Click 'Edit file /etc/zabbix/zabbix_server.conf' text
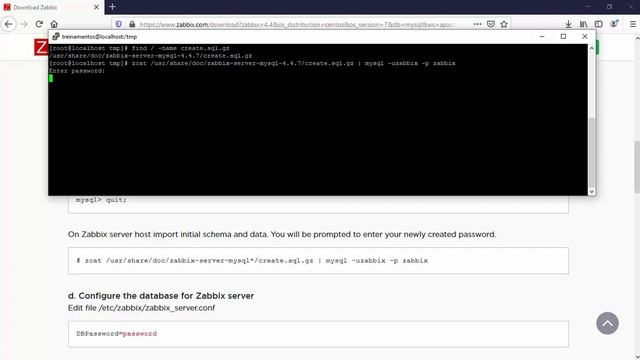This screenshot has height=360, width=640. pos(141,308)
